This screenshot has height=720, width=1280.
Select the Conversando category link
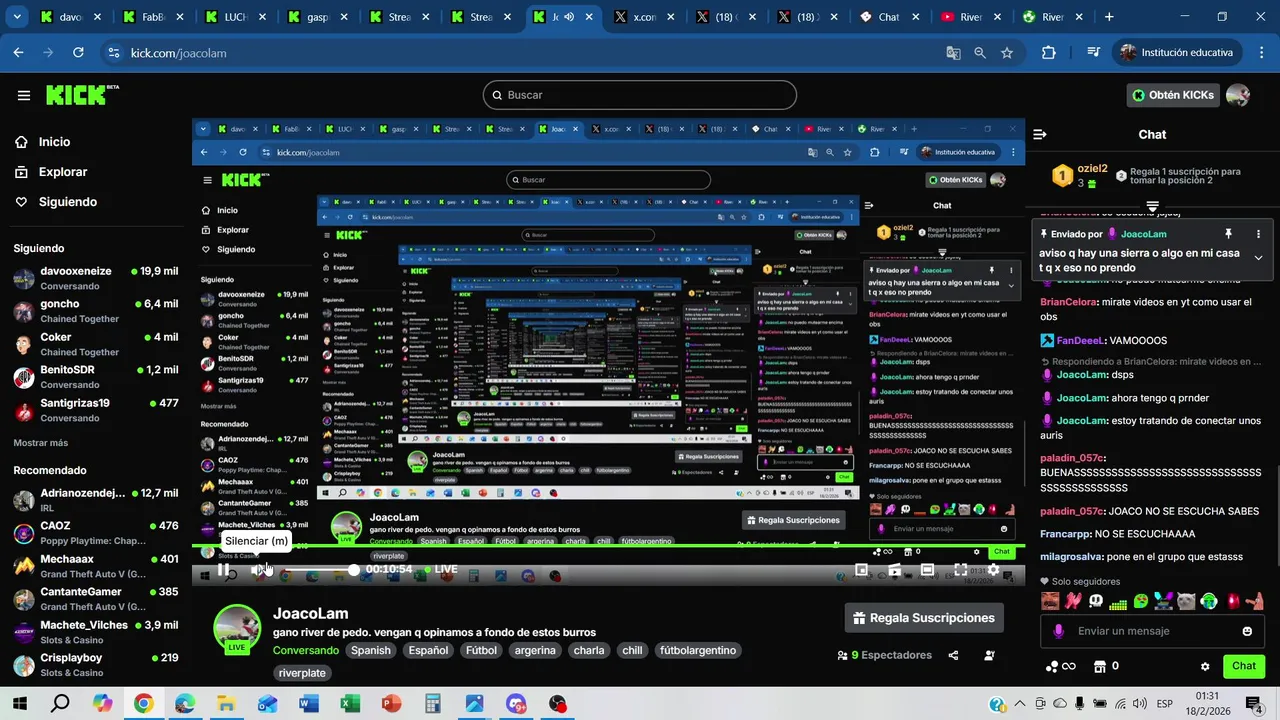coord(306,650)
